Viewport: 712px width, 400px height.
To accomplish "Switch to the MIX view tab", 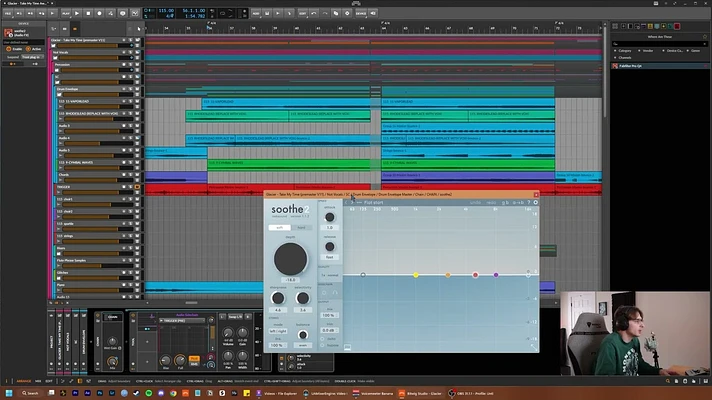I will (x=38, y=381).
